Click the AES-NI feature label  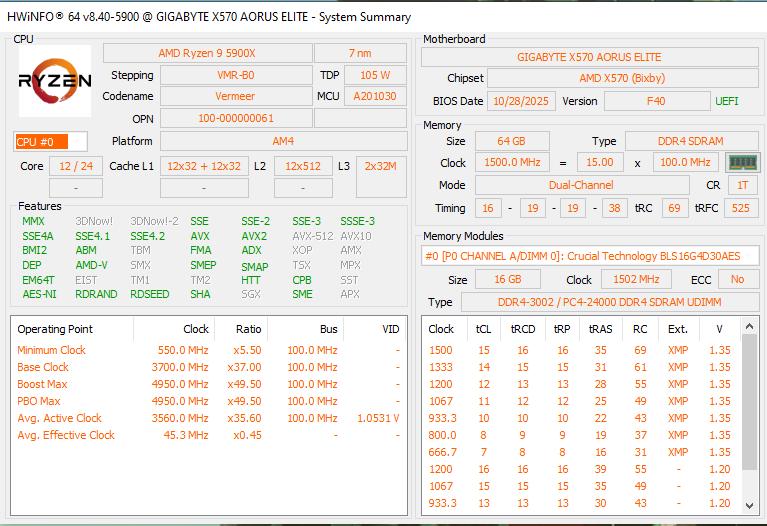tap(39, 295)
